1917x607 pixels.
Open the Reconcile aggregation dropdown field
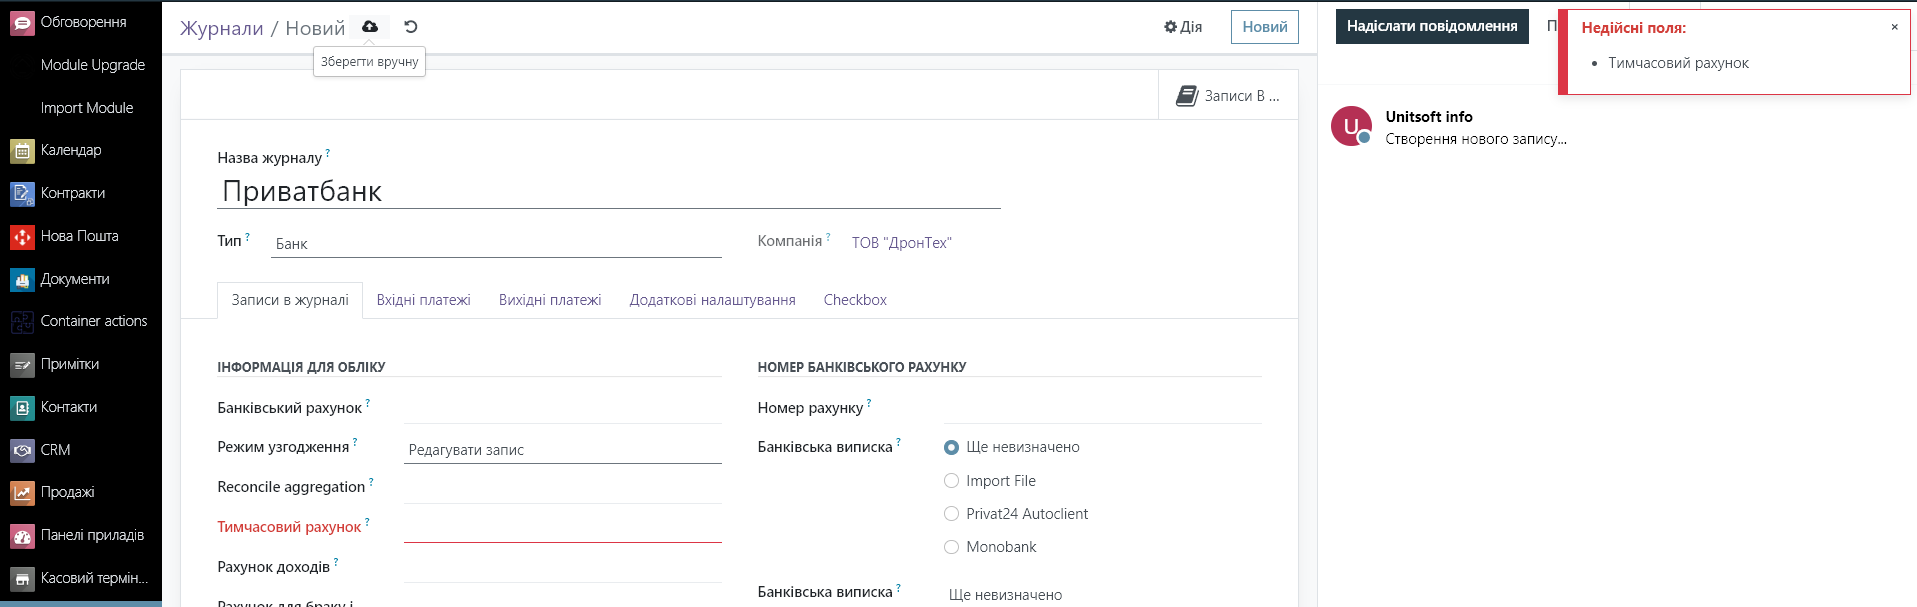(563, 489)
